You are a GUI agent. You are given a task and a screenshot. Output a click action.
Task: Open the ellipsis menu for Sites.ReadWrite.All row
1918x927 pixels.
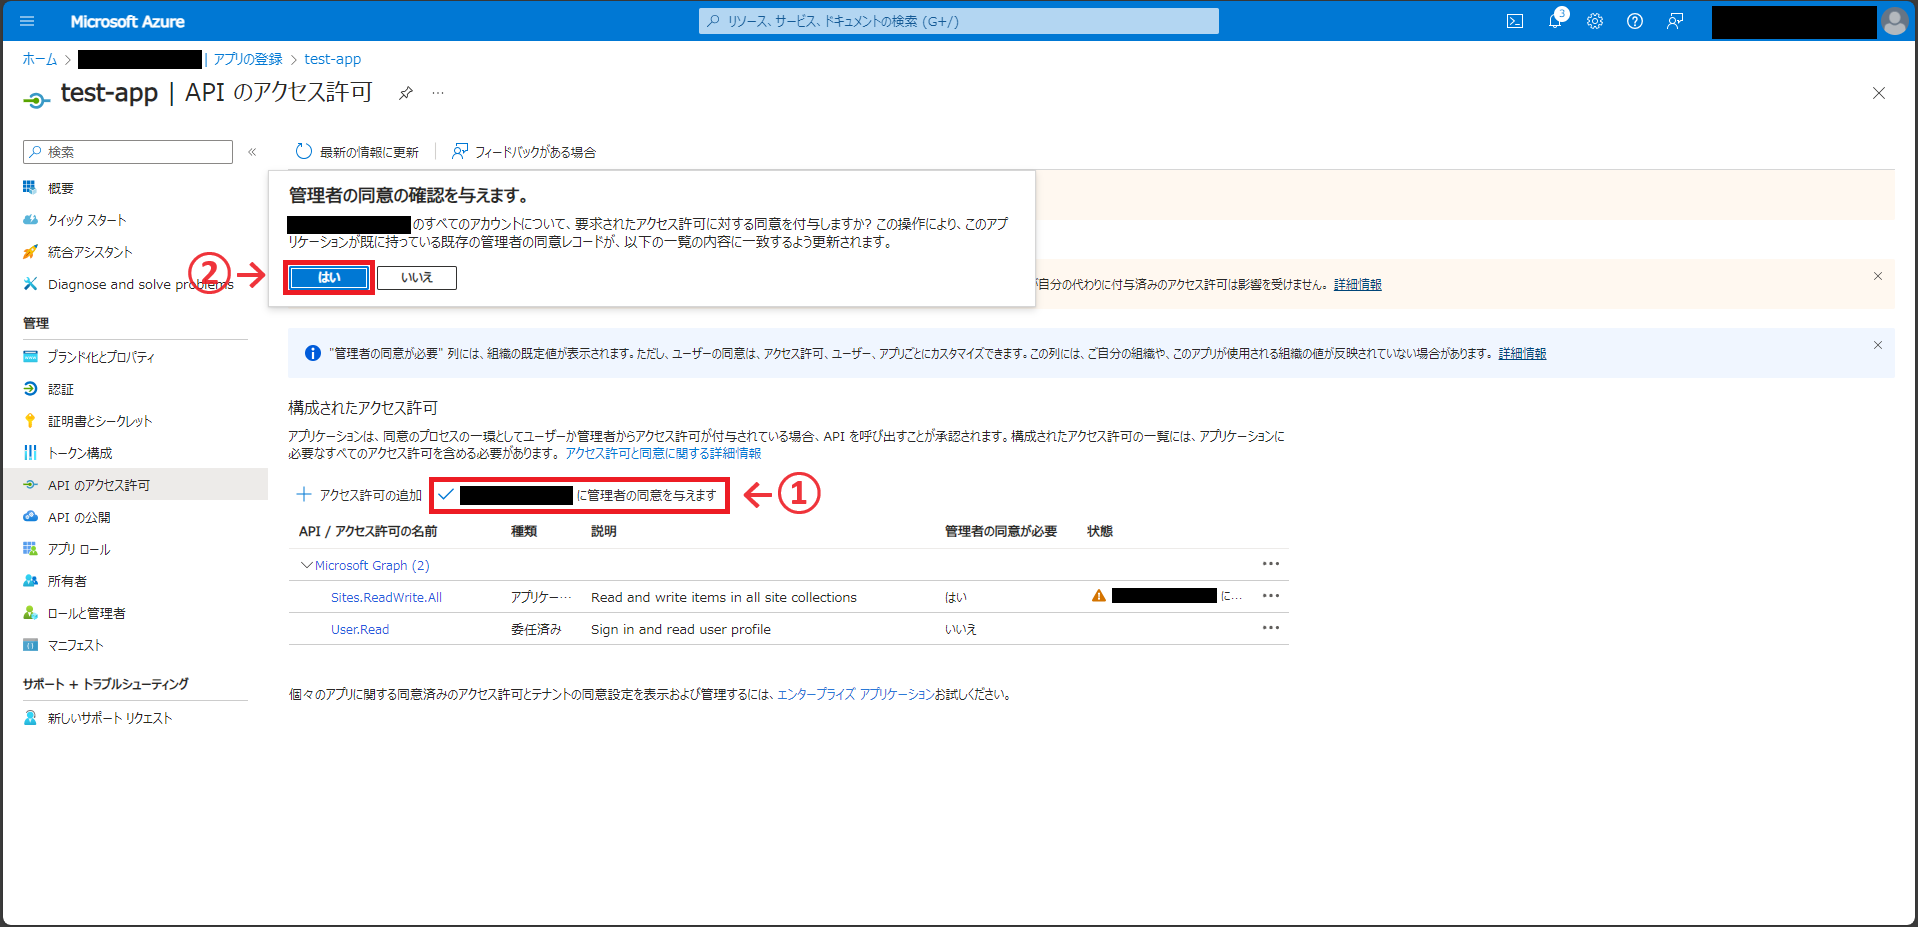point(1270,595)
